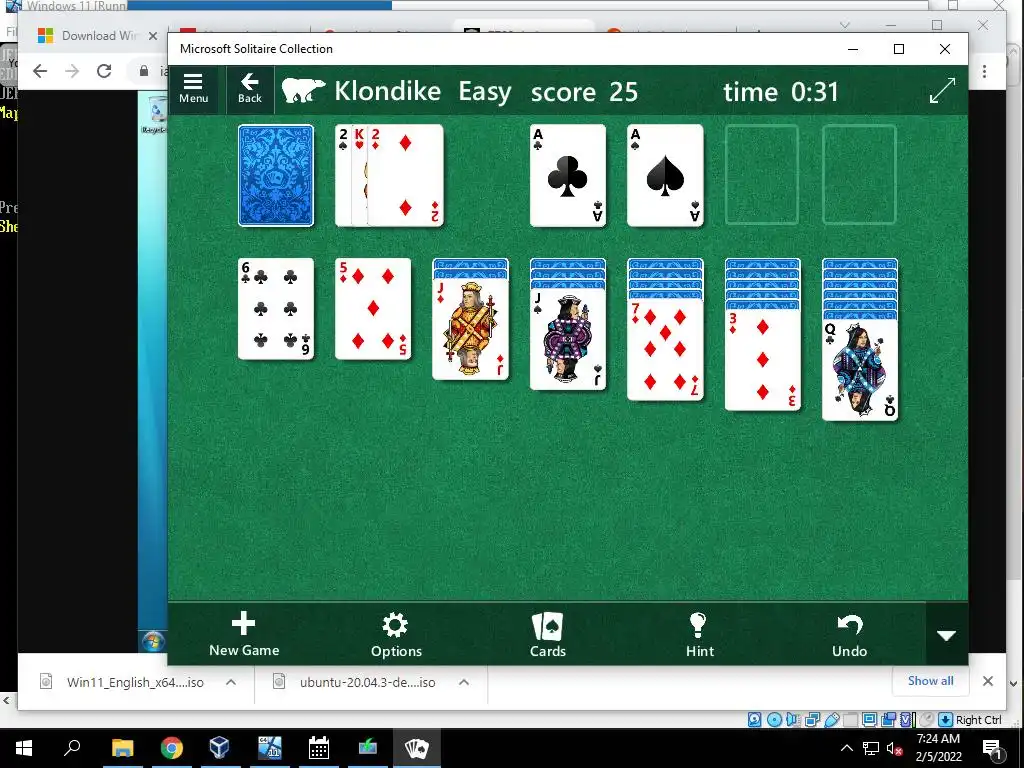
Task: Show all downloads
Action: [931, 680]
